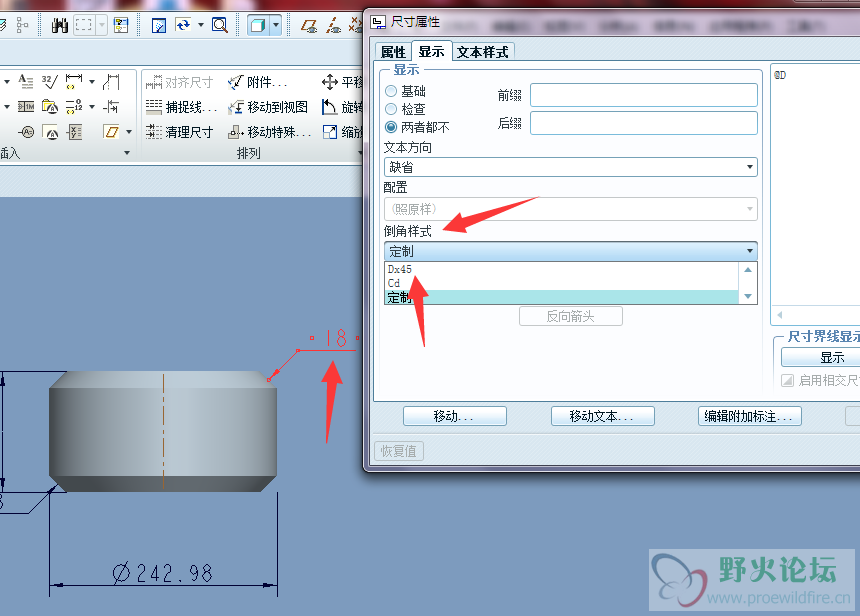Image resolution: width=860 pixels, height=616 pixels.
Task: Click the Pan move arrows icon (平移)
Action: (330, 82)
